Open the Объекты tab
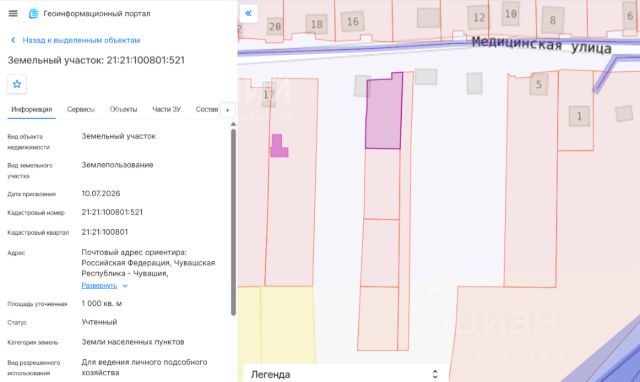 tap(123, 109)
